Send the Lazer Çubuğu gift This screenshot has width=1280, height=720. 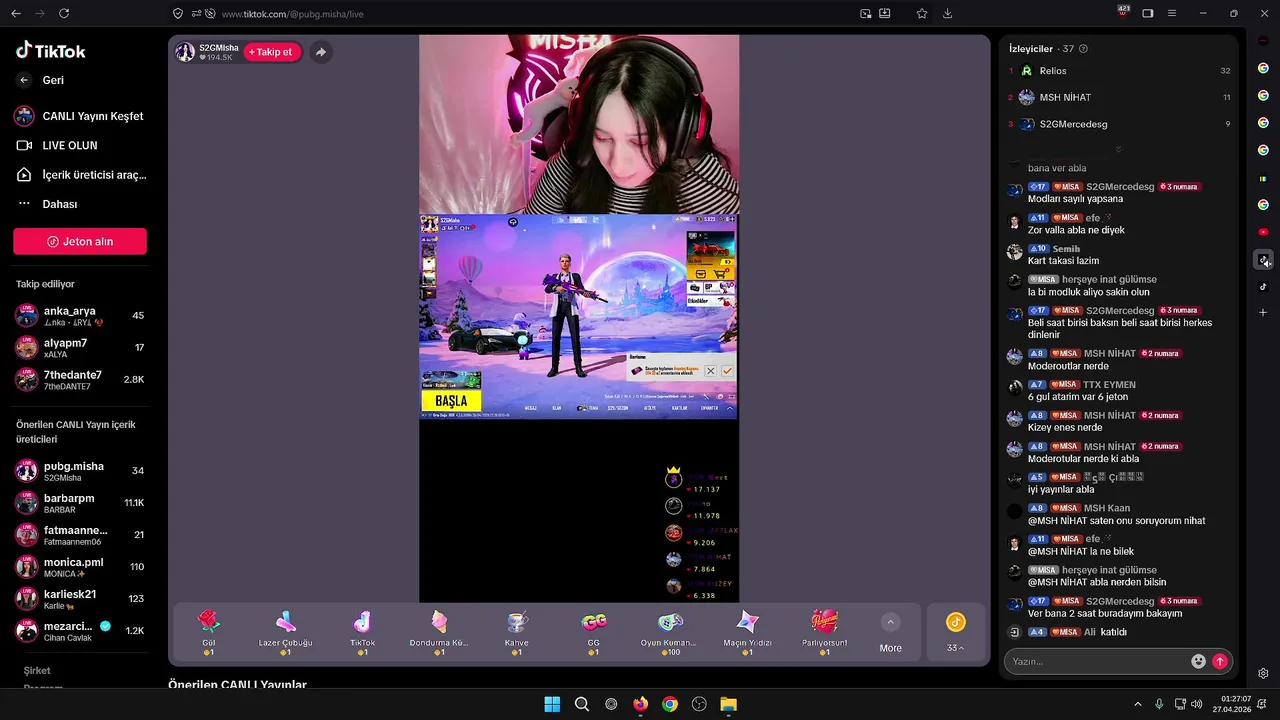pos(286,633)
